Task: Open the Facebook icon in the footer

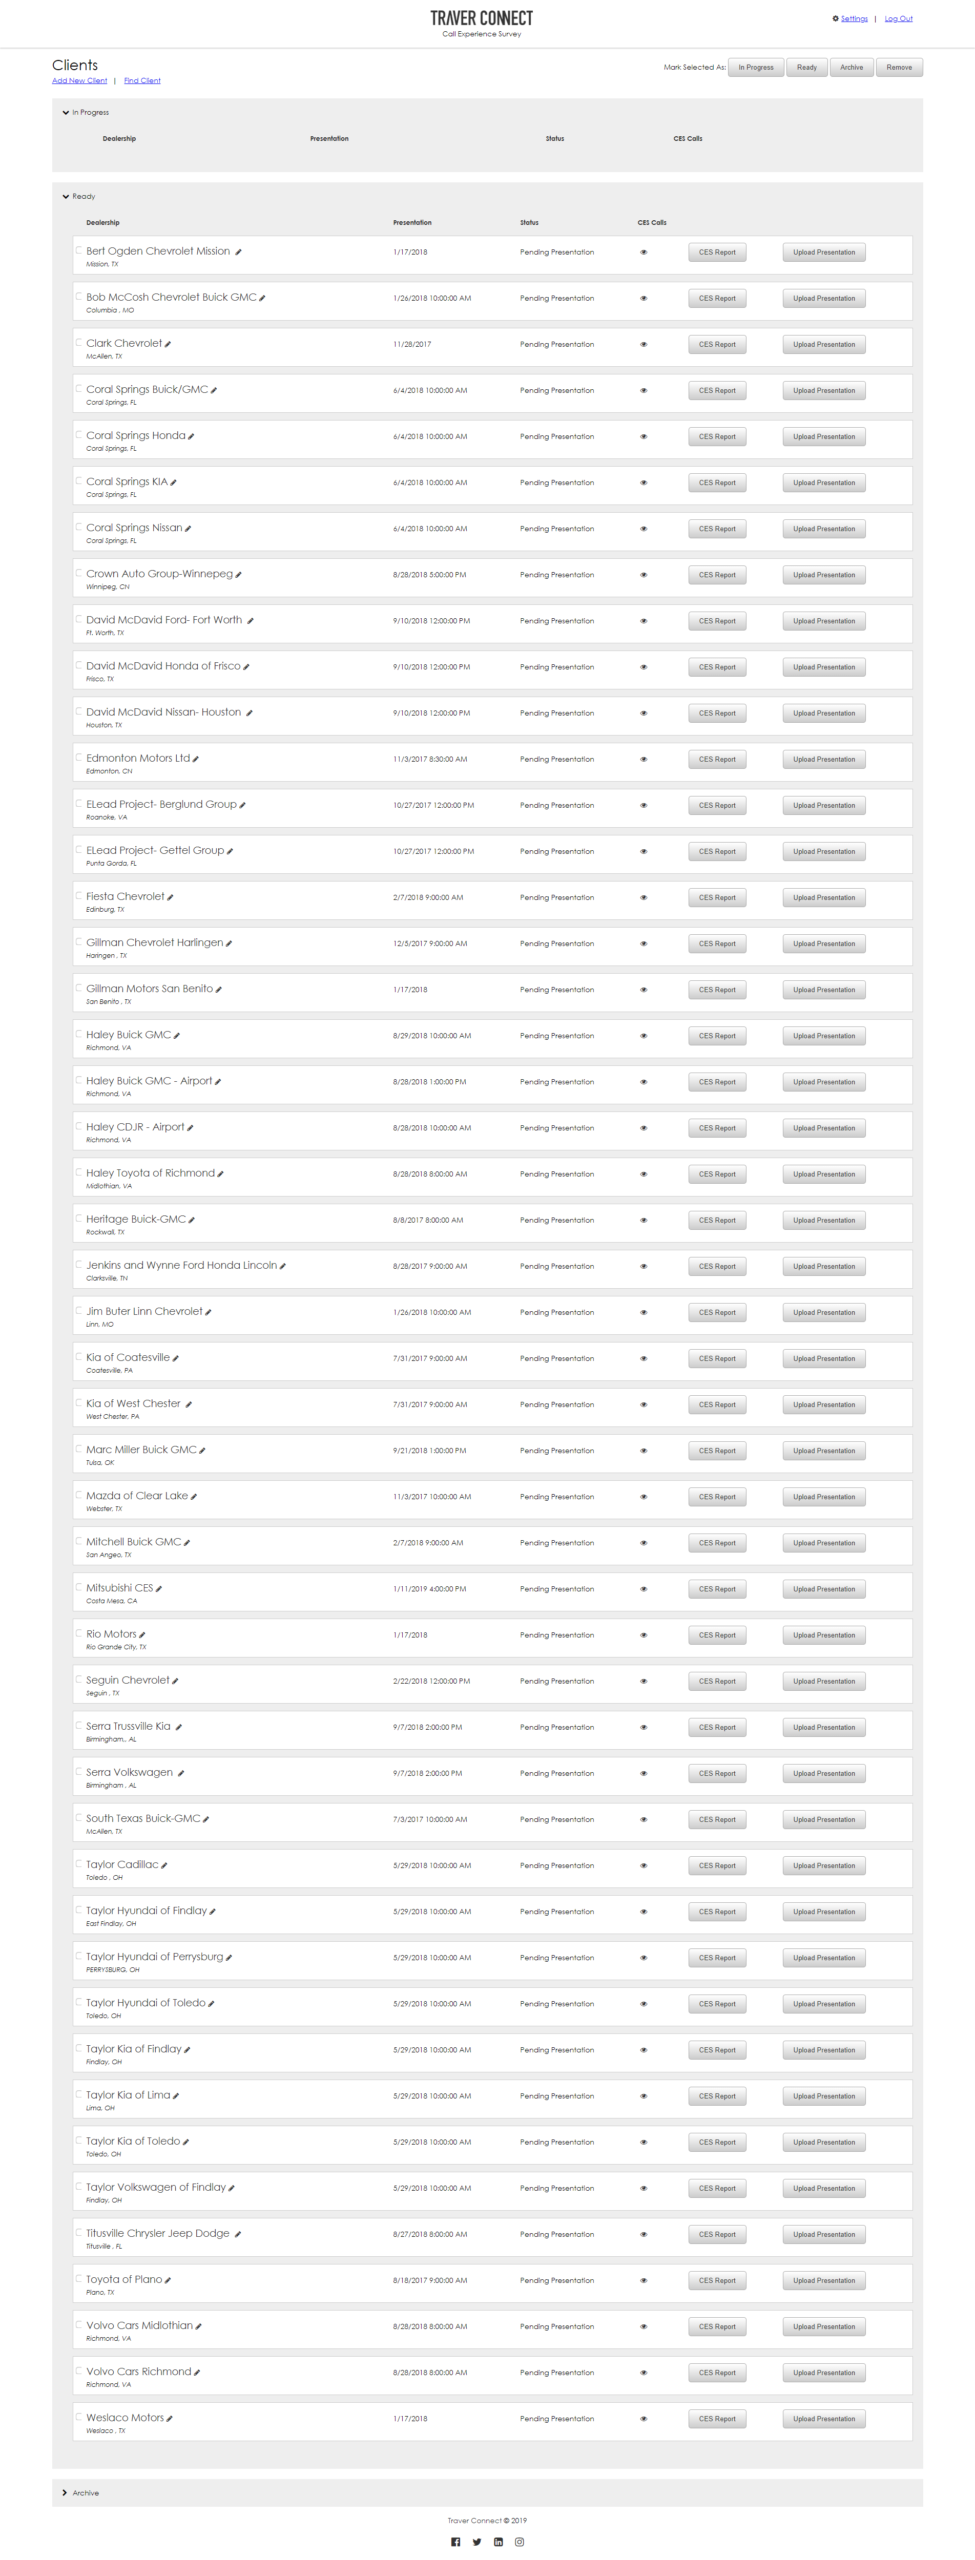Action: [x=456, y=2541]
